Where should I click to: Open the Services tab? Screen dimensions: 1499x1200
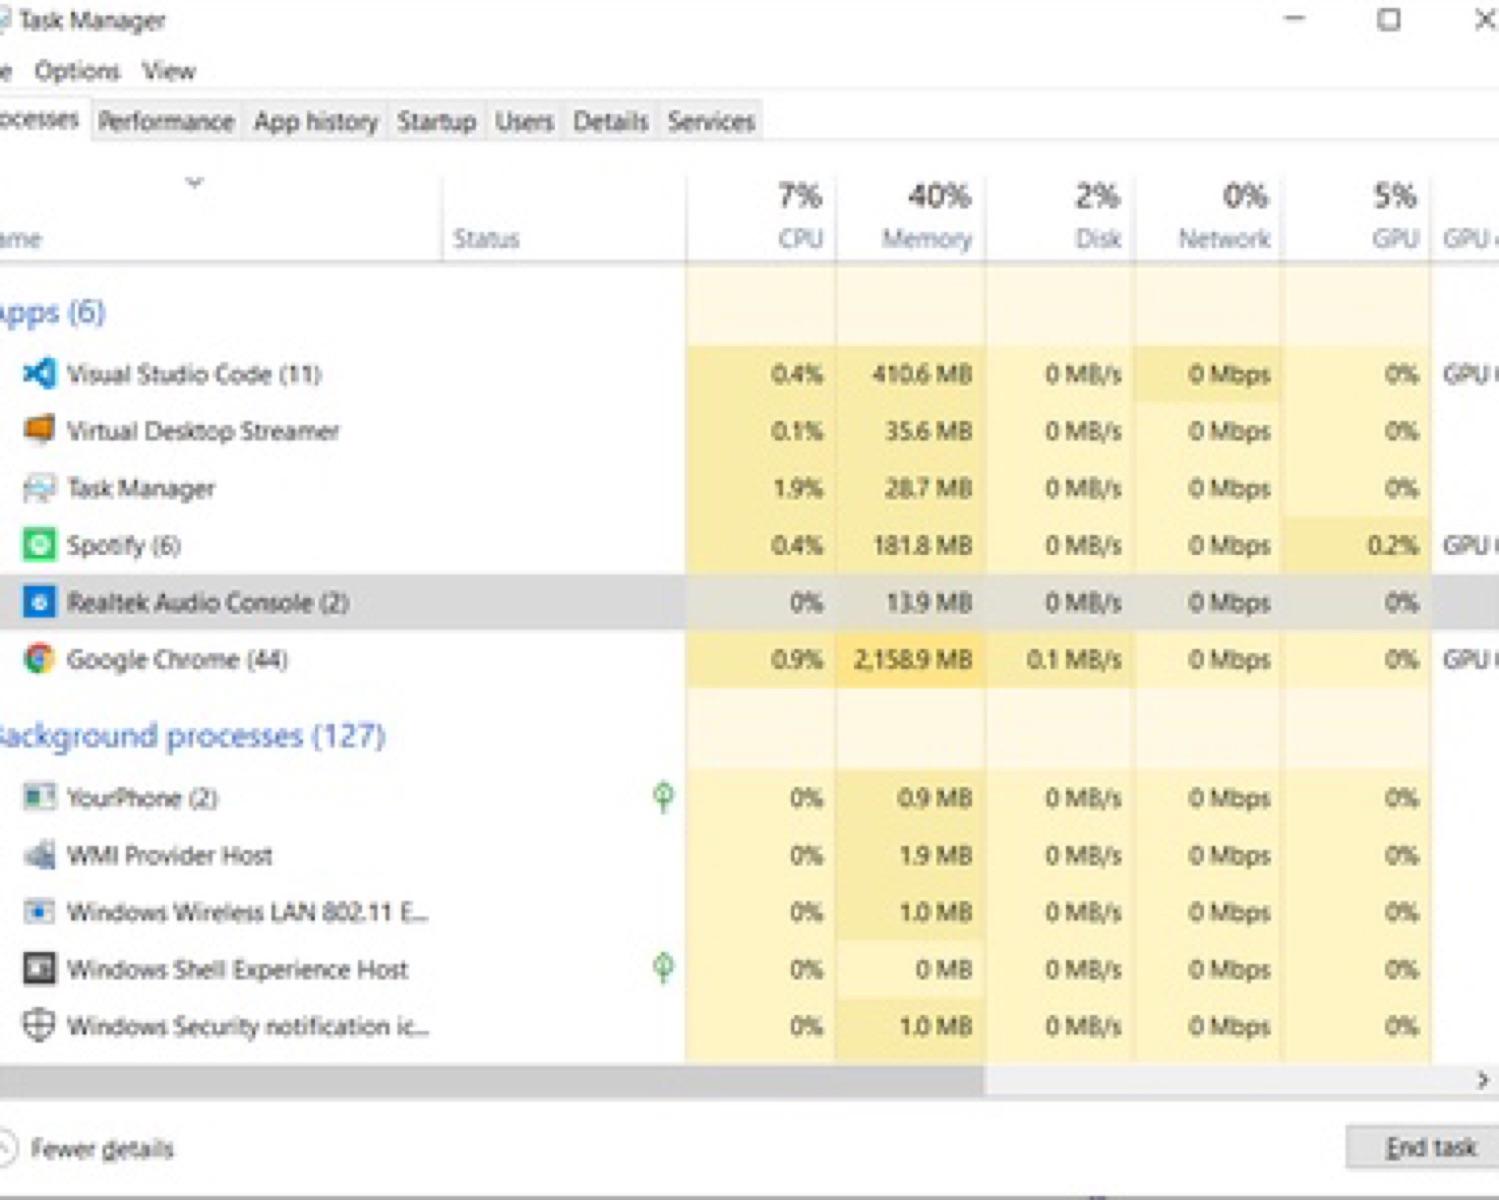[711, 121]
